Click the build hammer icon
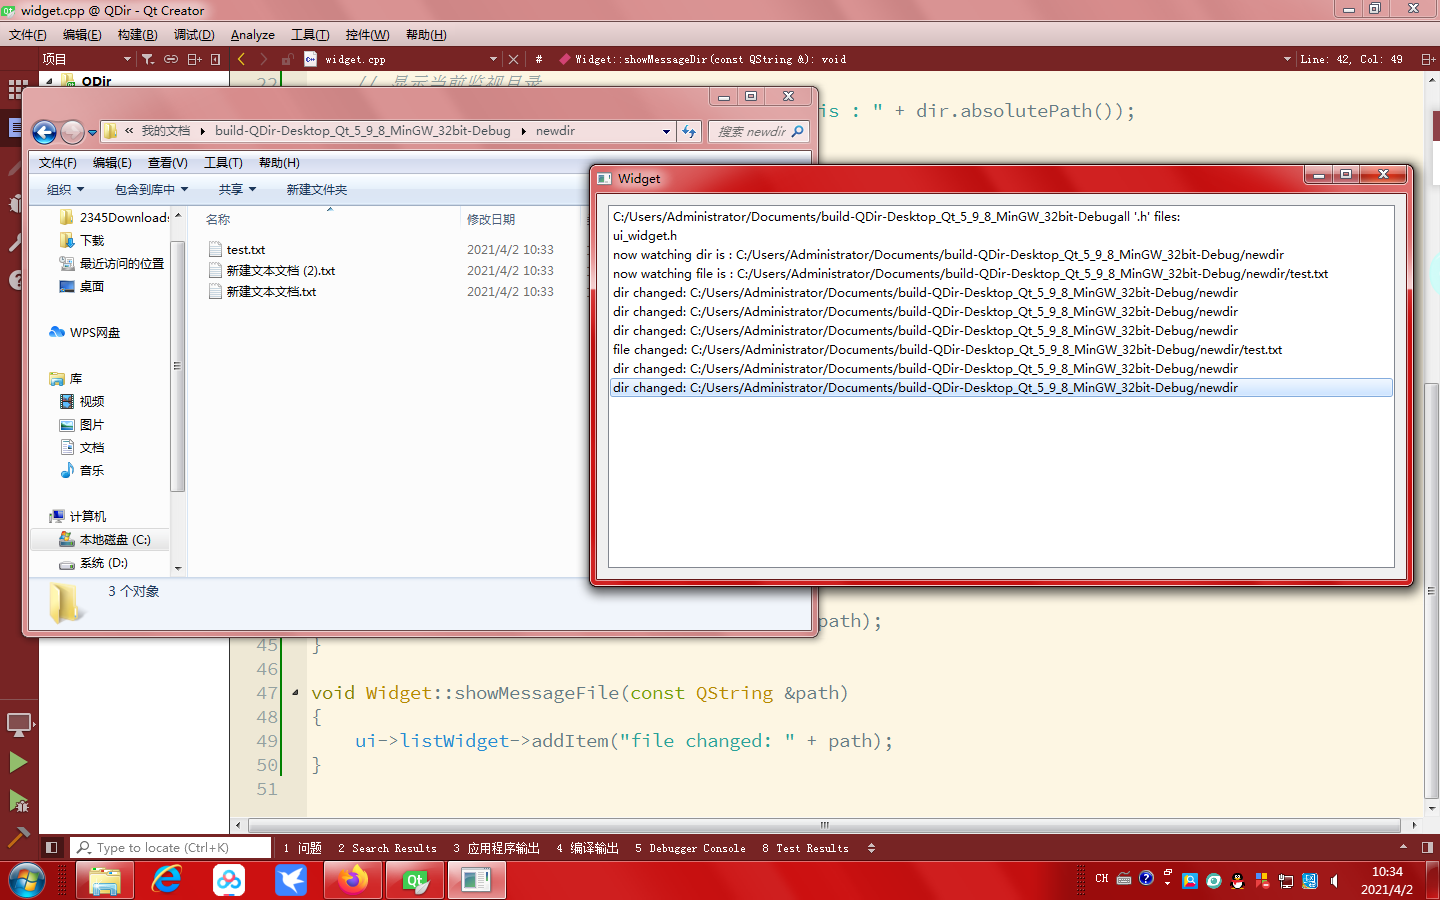 17,835
